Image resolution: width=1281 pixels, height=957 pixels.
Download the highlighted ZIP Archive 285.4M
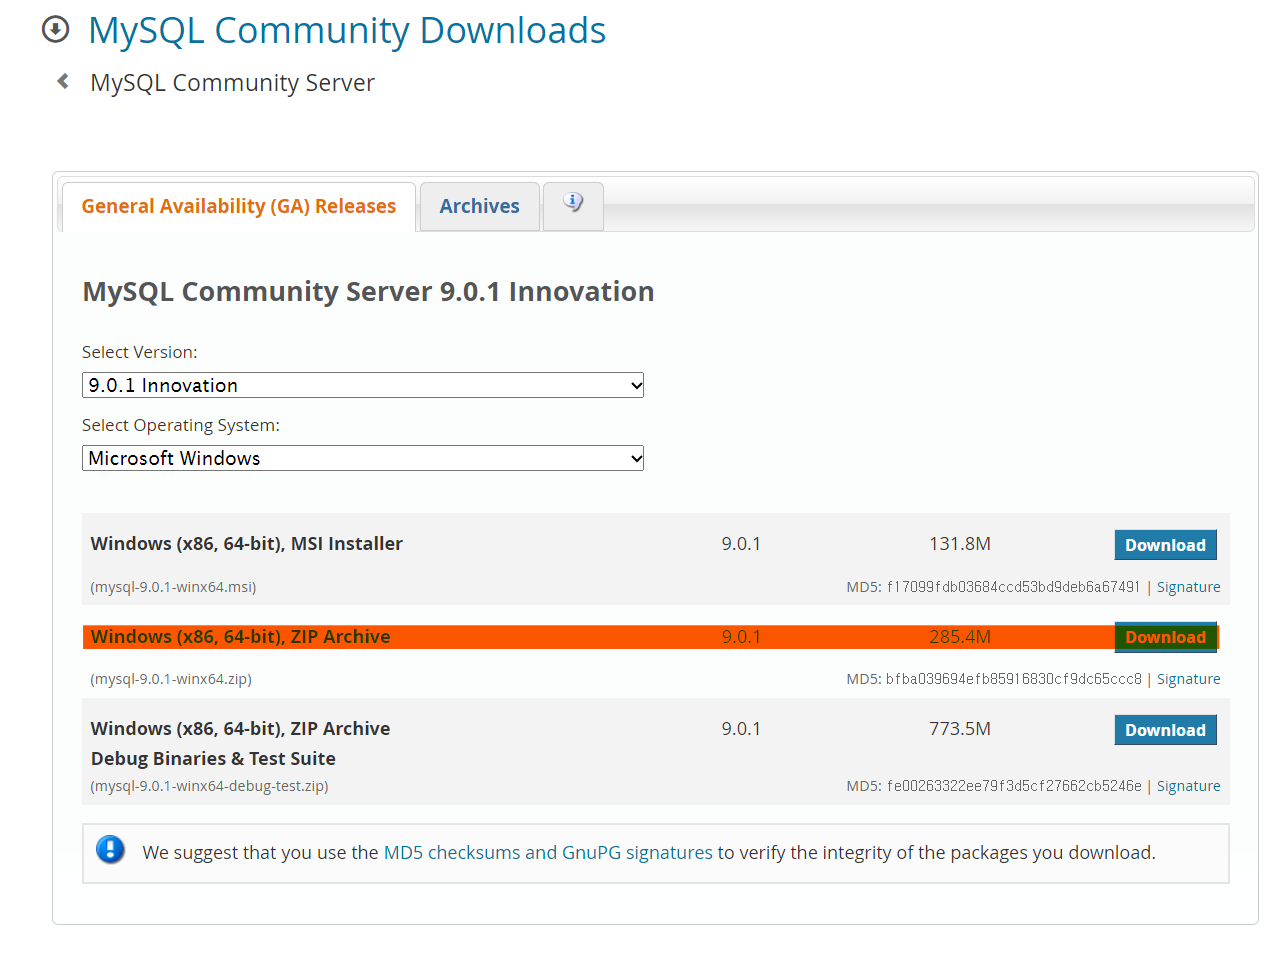(1166, 637)
